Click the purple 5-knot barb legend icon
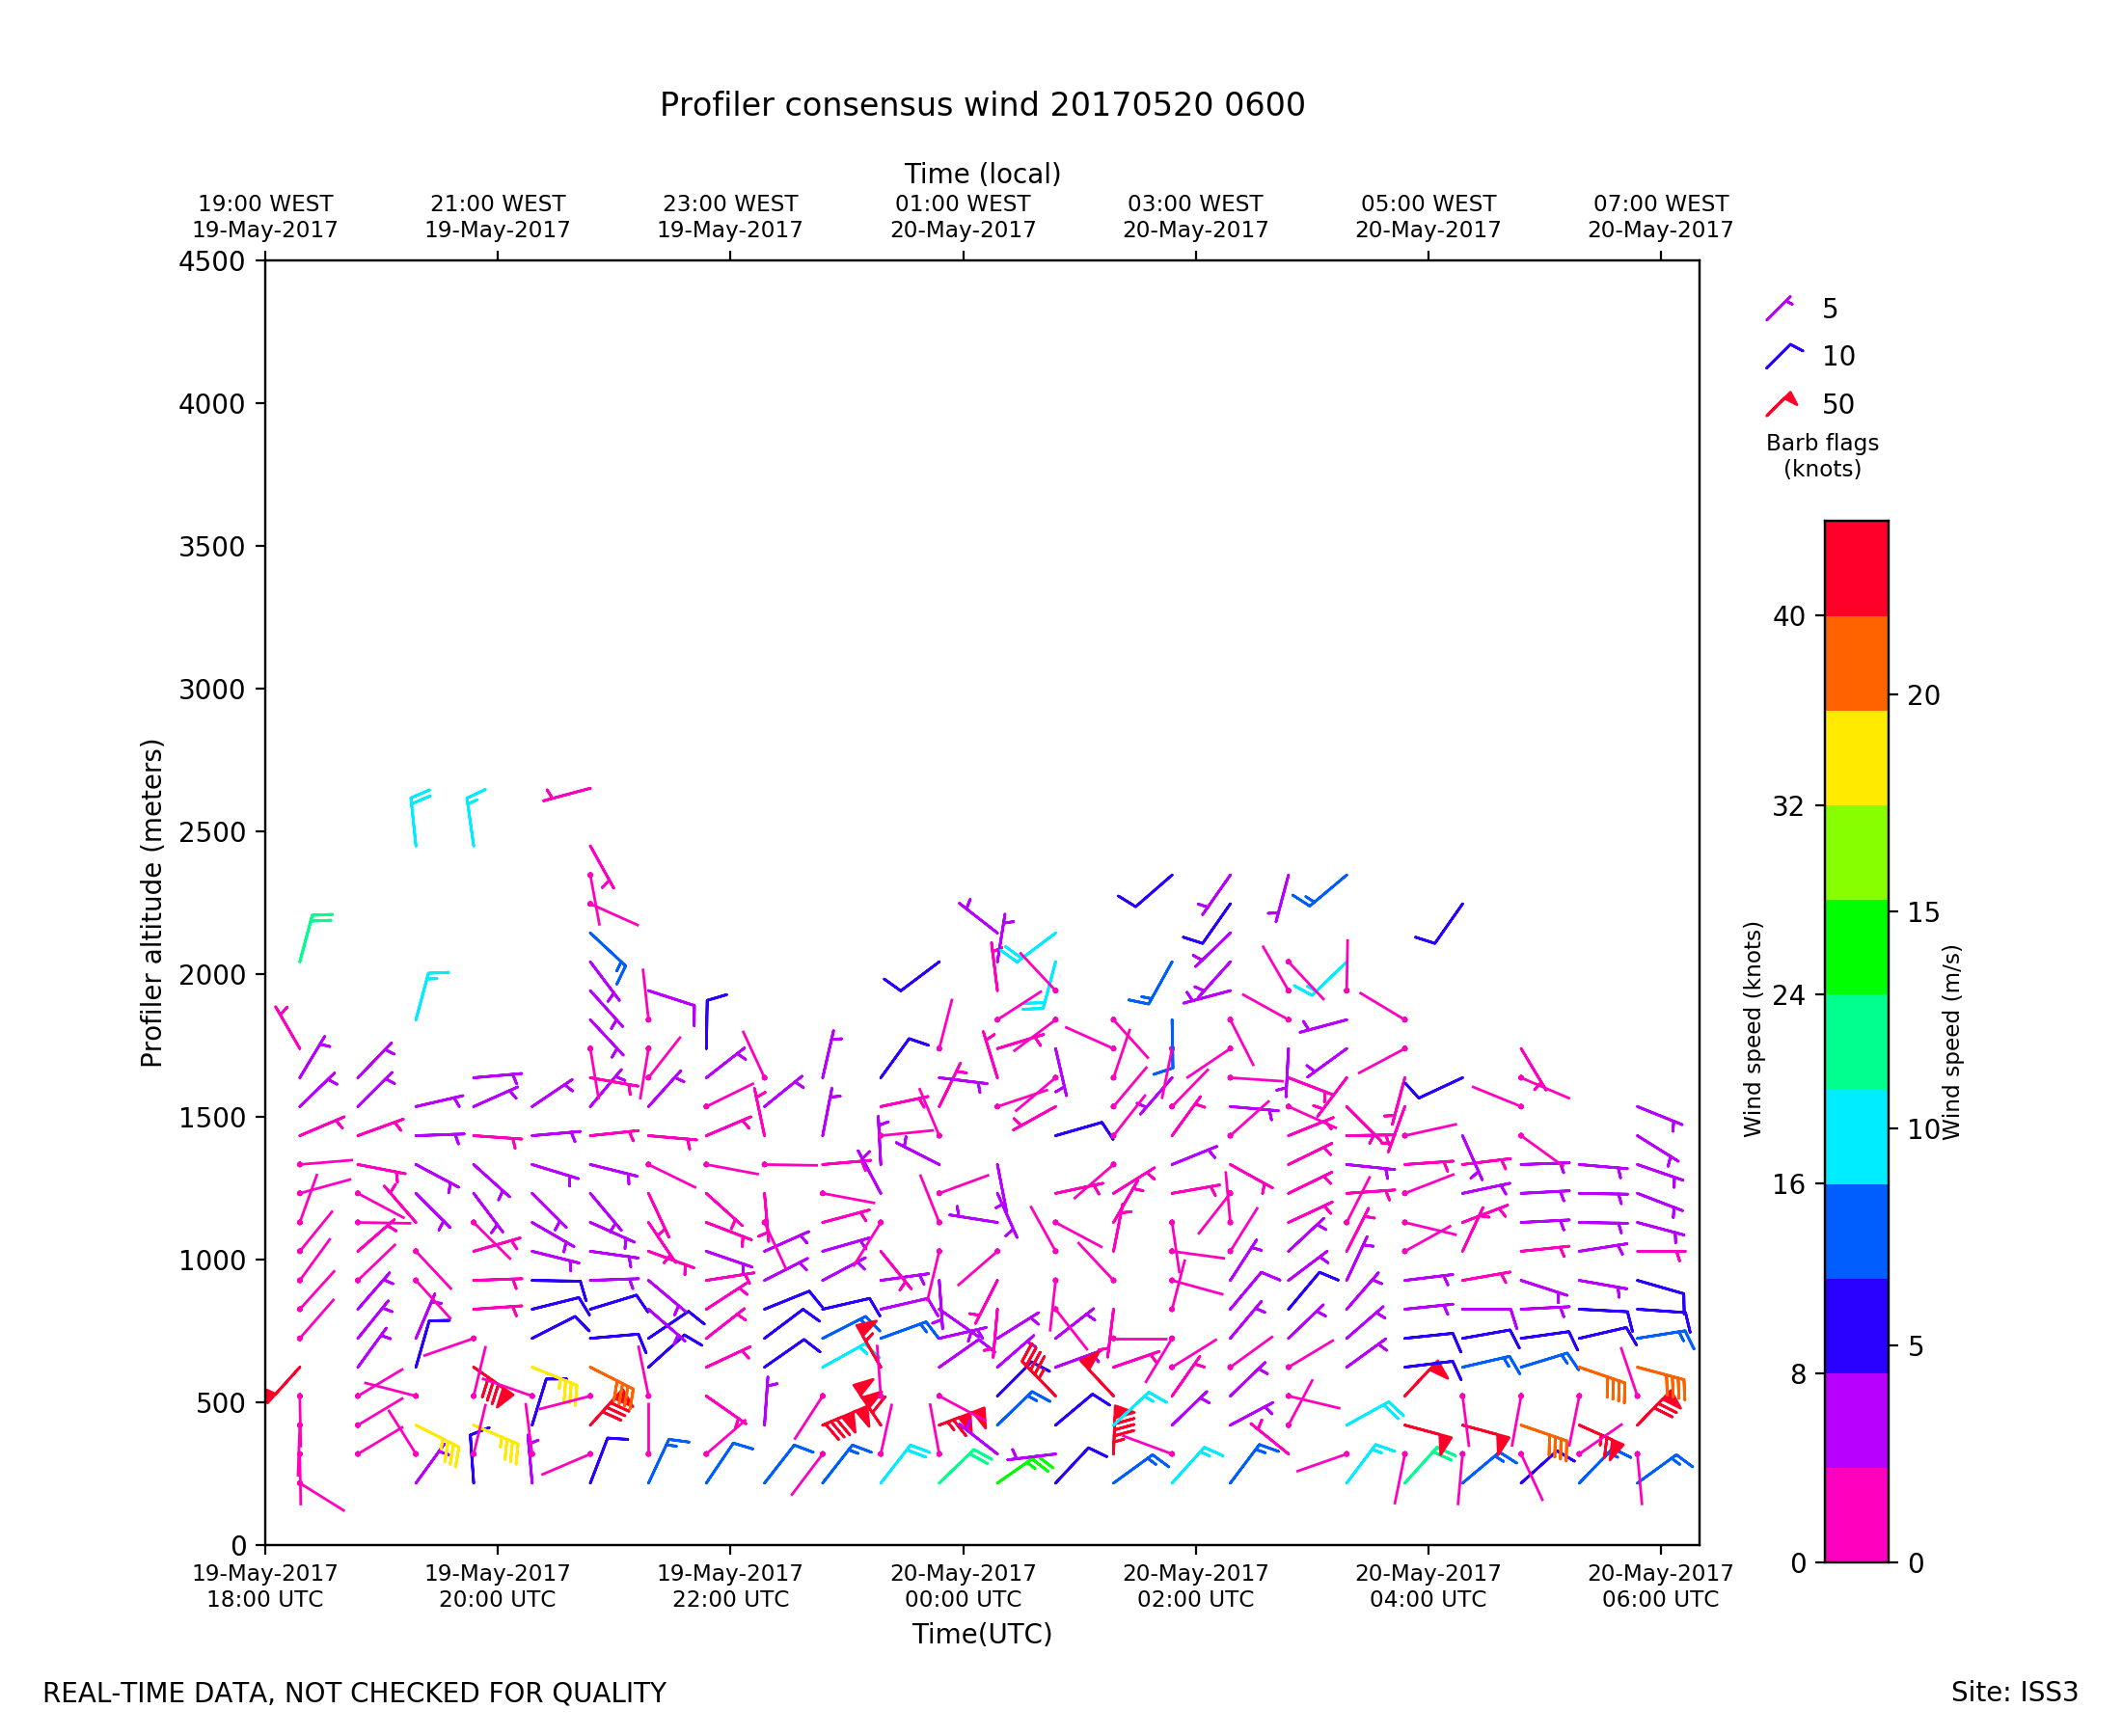Screen dimensions: 2122x1736 pyautogui.click(x=1779, y=308)
